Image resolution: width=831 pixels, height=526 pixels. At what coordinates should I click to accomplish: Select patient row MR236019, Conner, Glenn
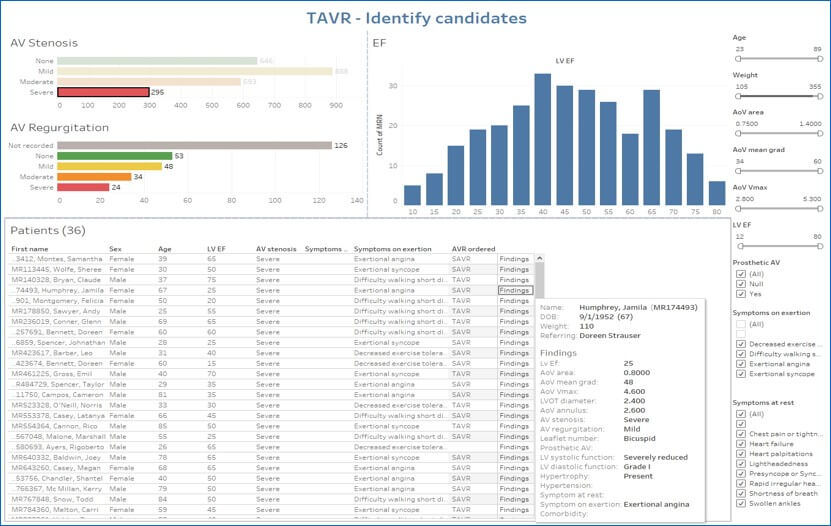pyautogui.click(x=271, y=322)
